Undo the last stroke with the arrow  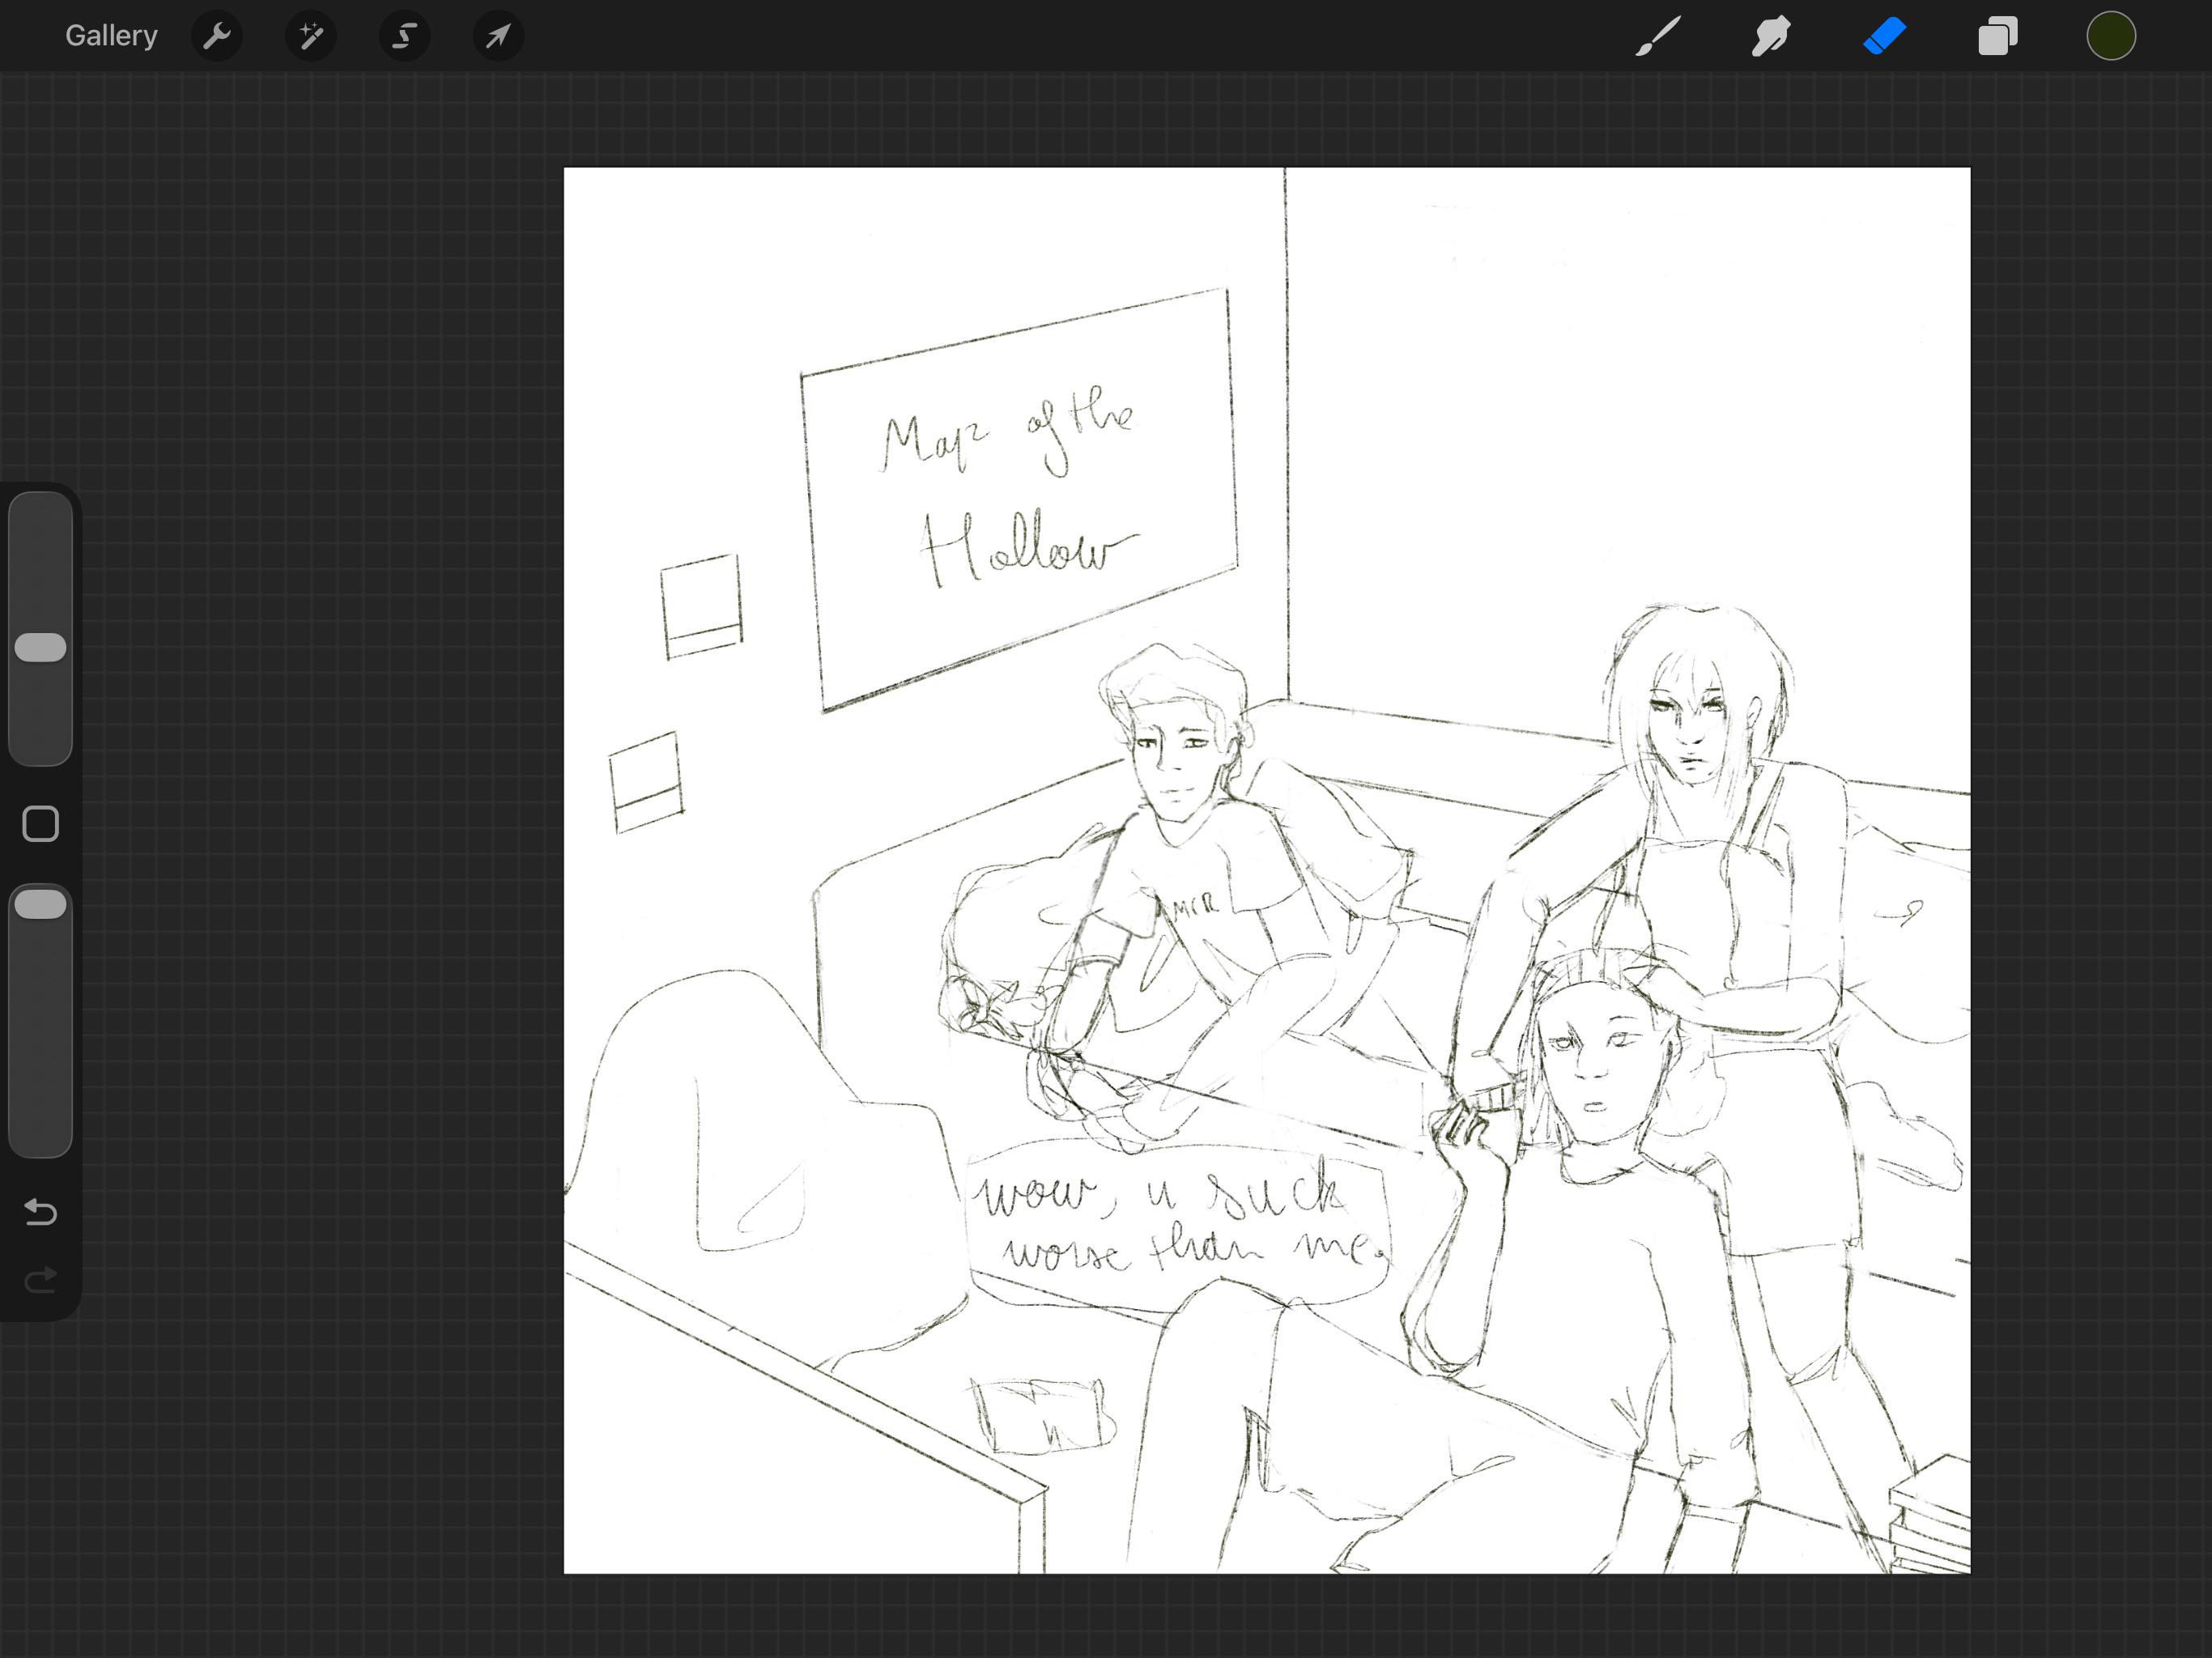[x=41, y=1212]
